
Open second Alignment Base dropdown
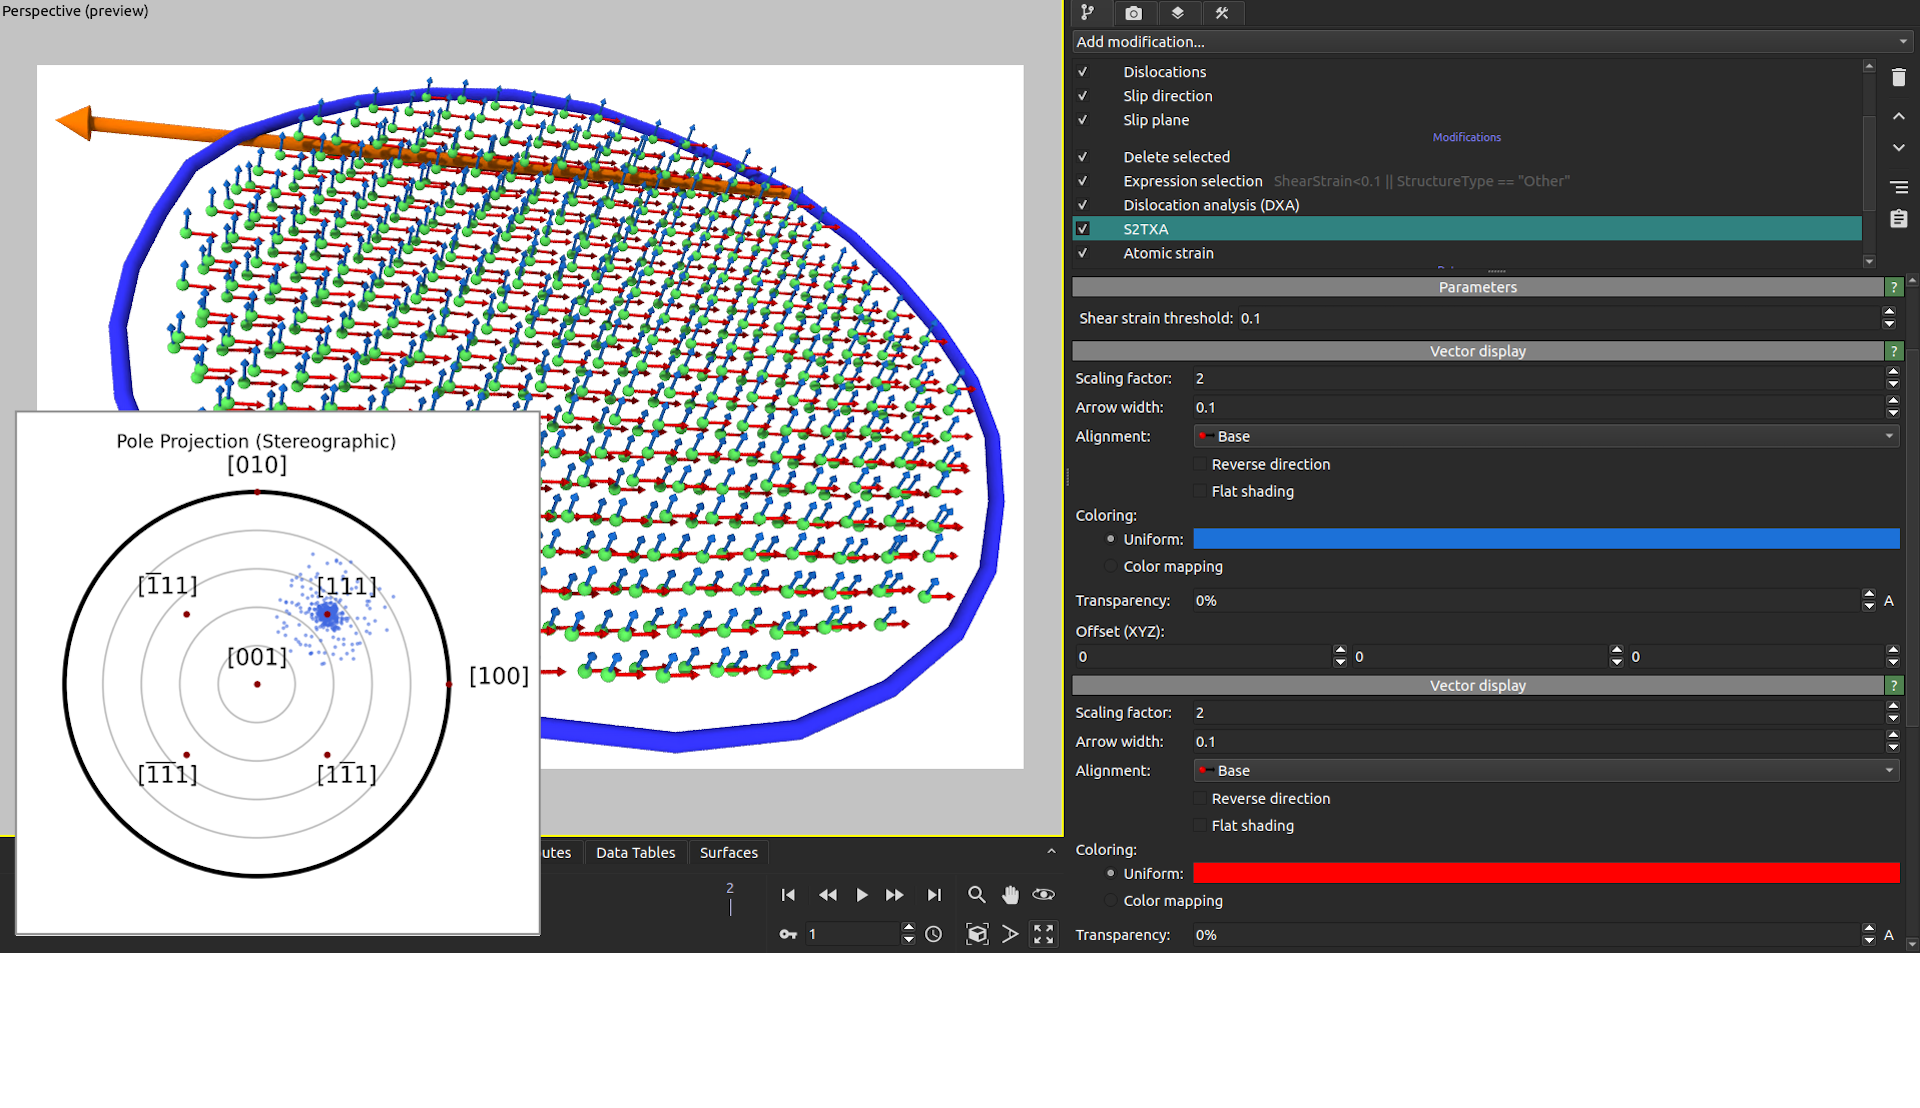(1545, 771)
